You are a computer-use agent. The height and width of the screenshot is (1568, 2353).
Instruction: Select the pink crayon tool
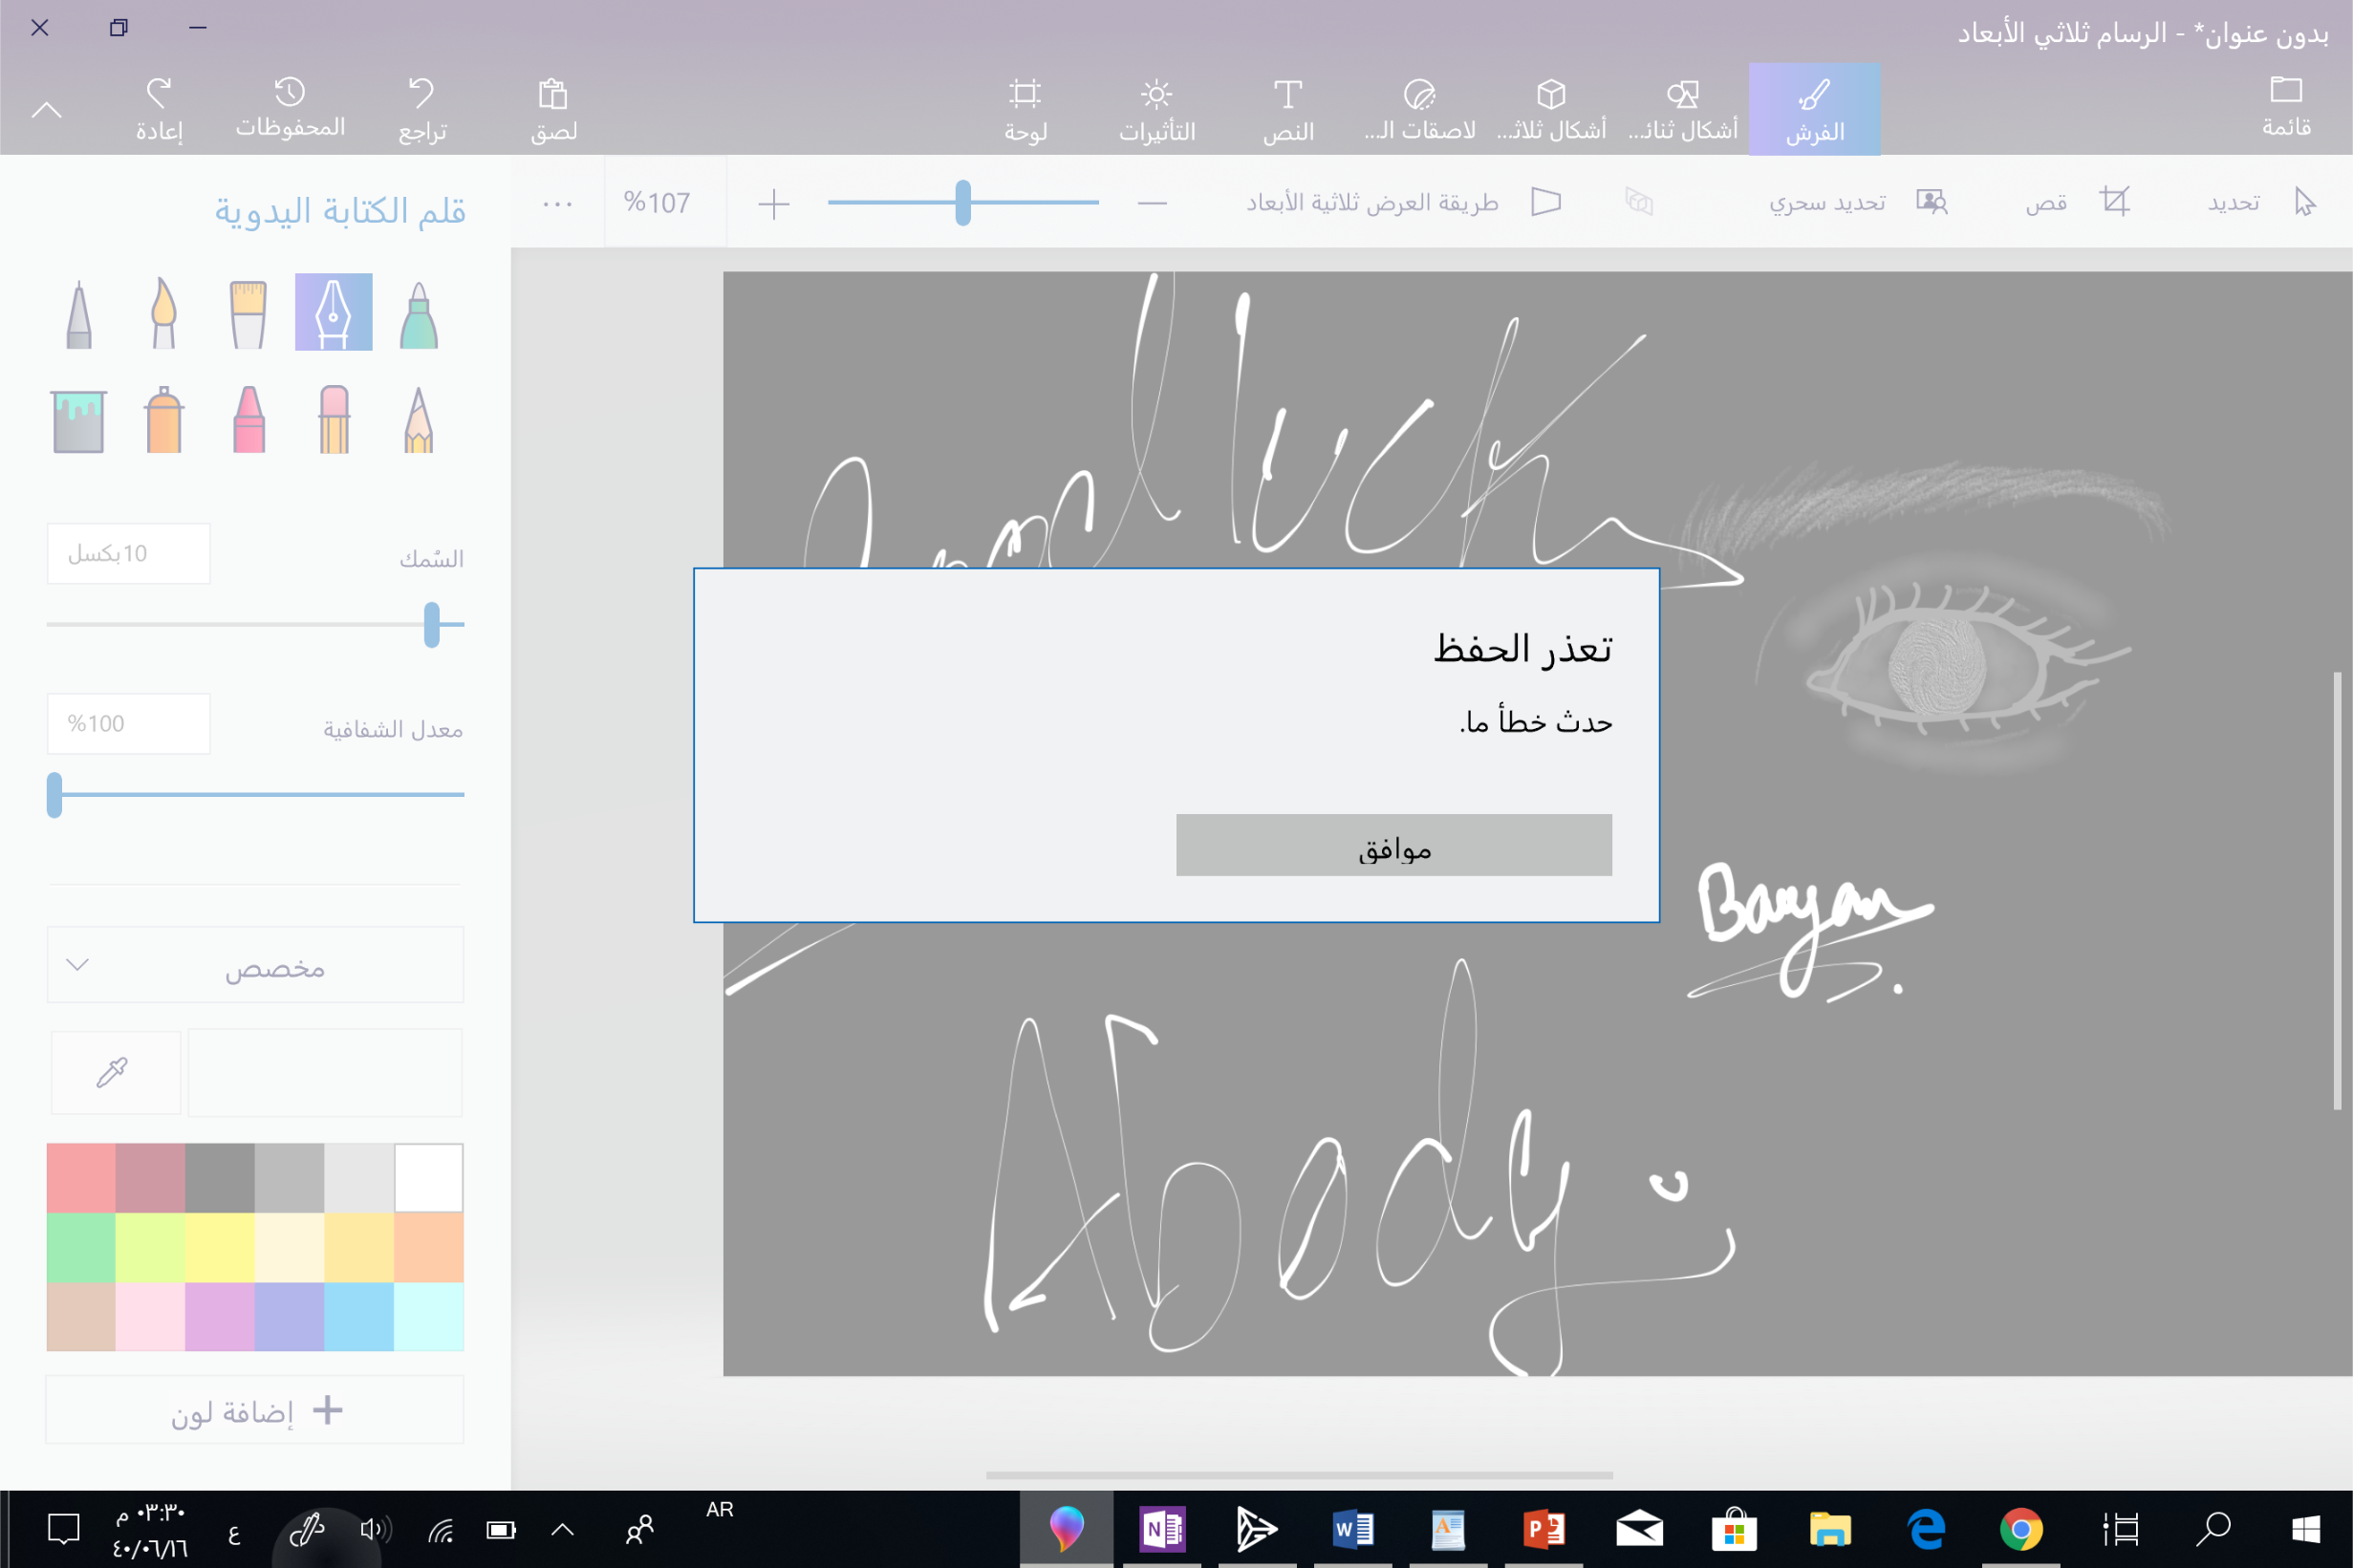(249, 419)
